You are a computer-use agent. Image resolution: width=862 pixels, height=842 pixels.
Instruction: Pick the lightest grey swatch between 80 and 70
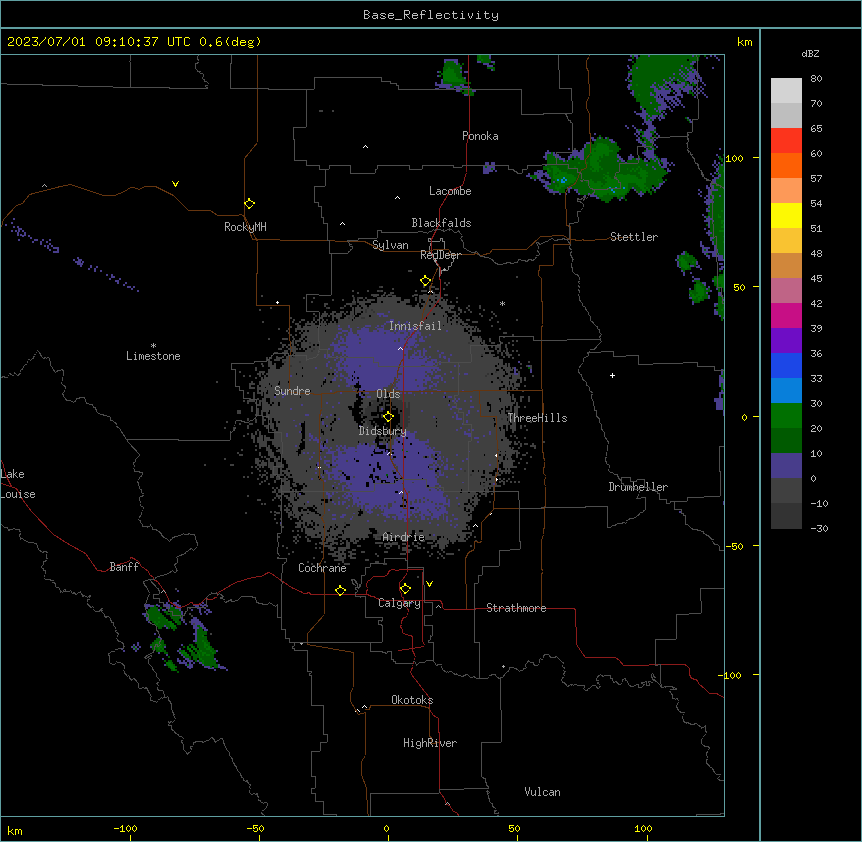(786, 91)
